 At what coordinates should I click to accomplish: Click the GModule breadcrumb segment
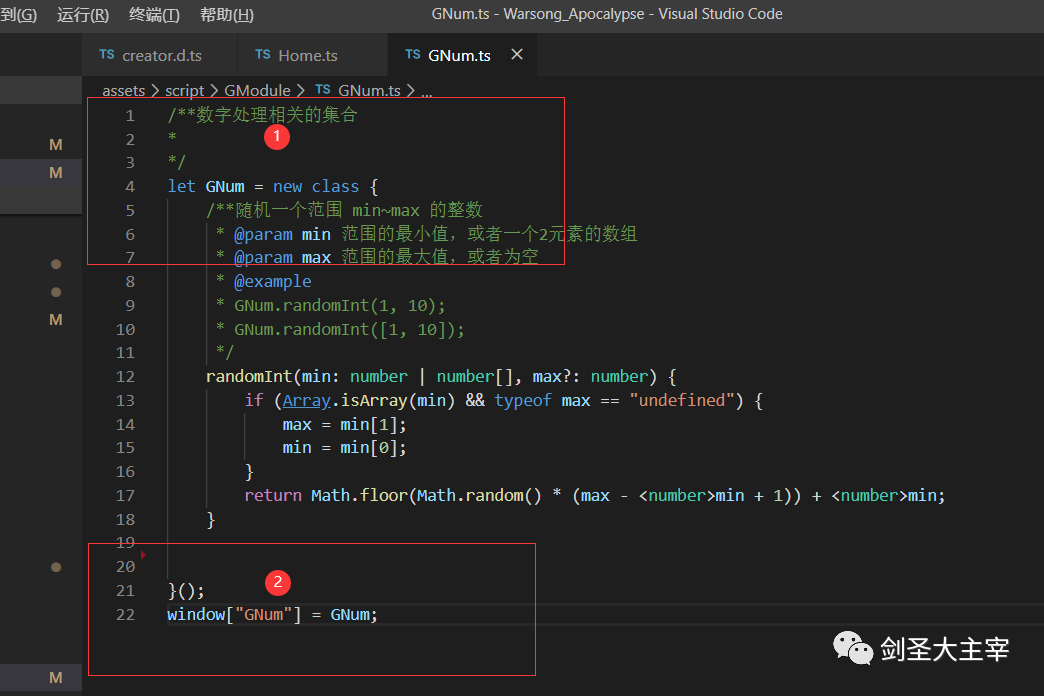tap(257, 90)
